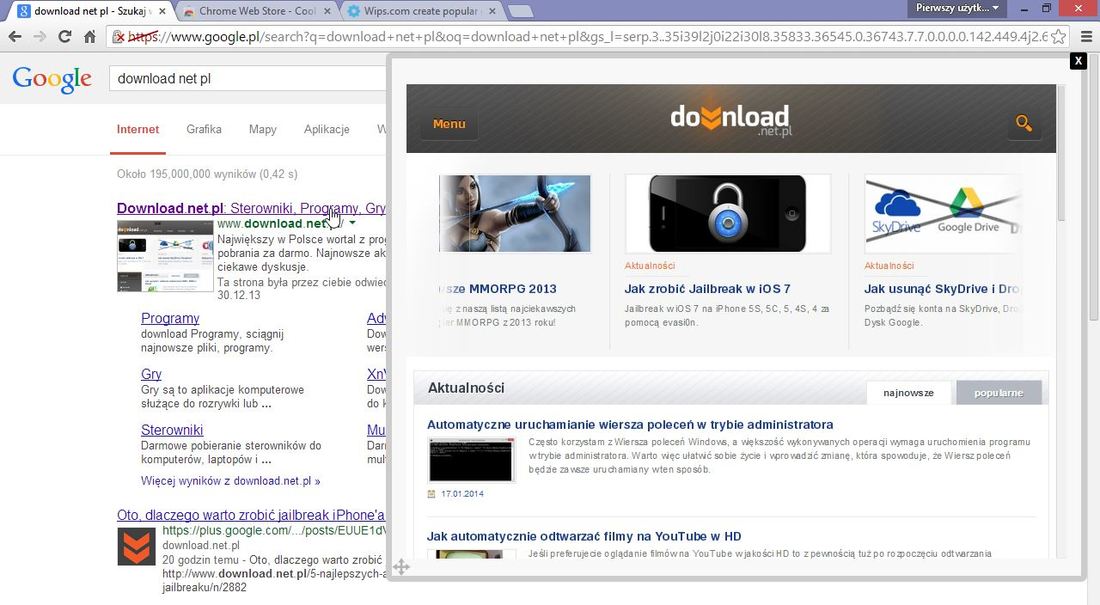Select the Aplikacje search tab
Viewport: 1100px width, 605px height.
[326, 129]
